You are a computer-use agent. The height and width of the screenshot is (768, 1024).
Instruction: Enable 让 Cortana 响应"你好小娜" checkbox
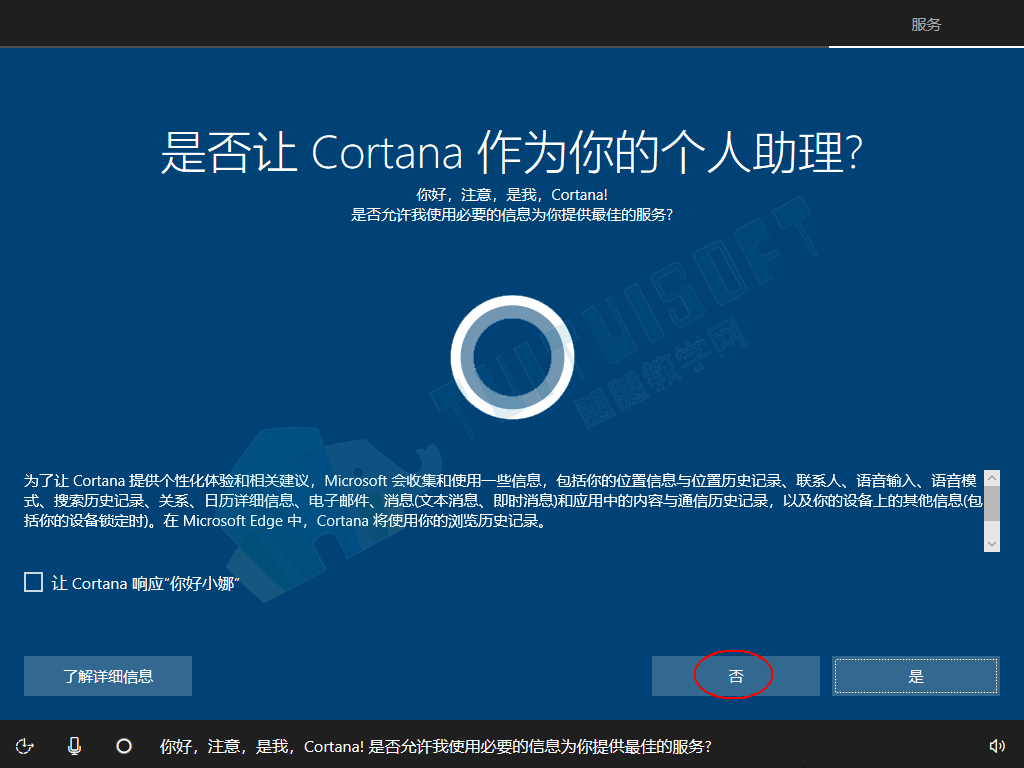pos(33,582)
